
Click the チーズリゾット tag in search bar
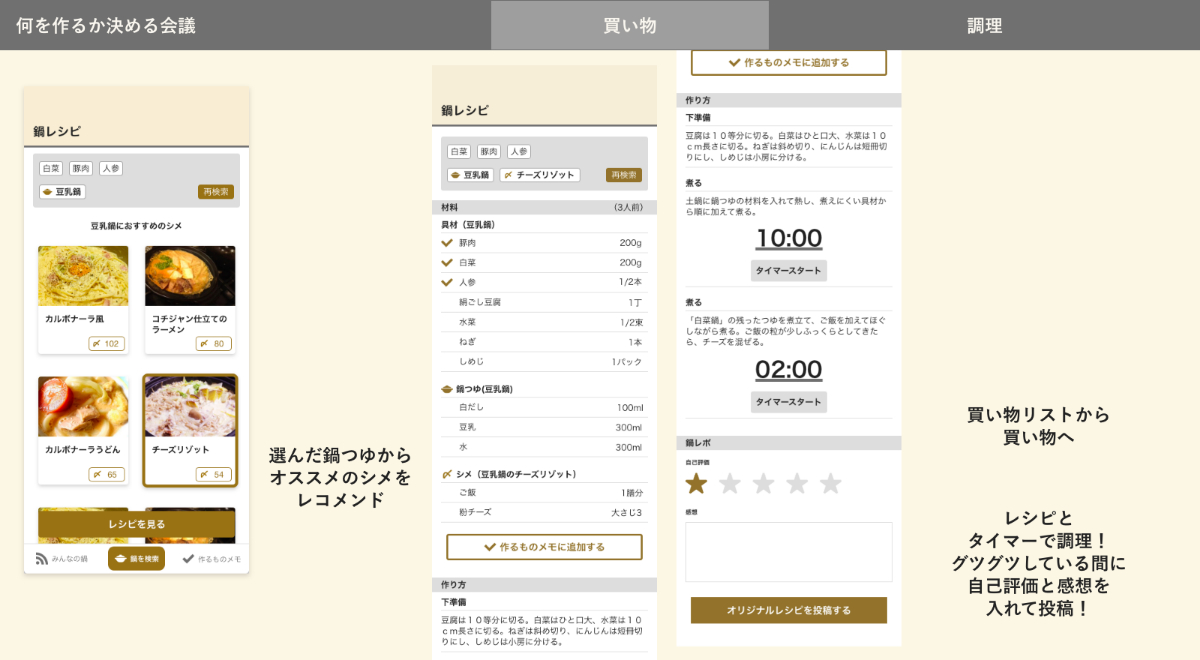539,175
